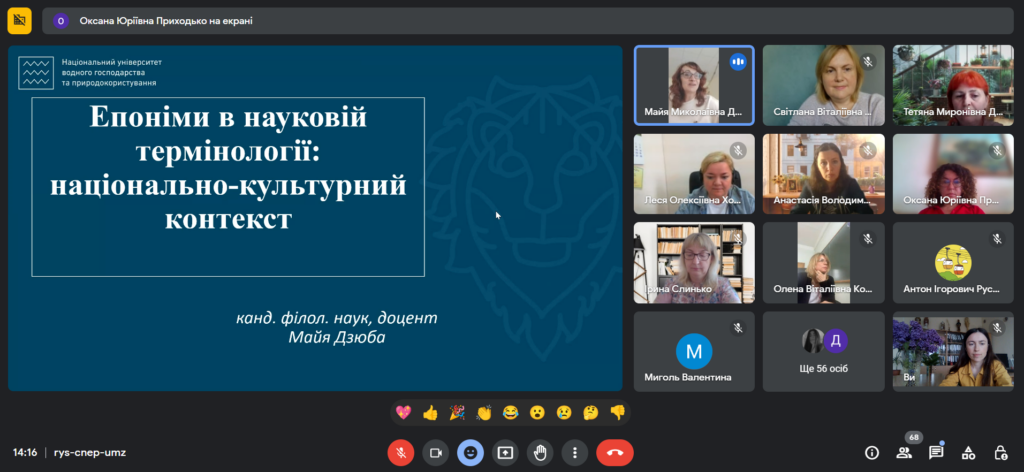Close the emoji reactions panel button

click(x=470, y=452)
